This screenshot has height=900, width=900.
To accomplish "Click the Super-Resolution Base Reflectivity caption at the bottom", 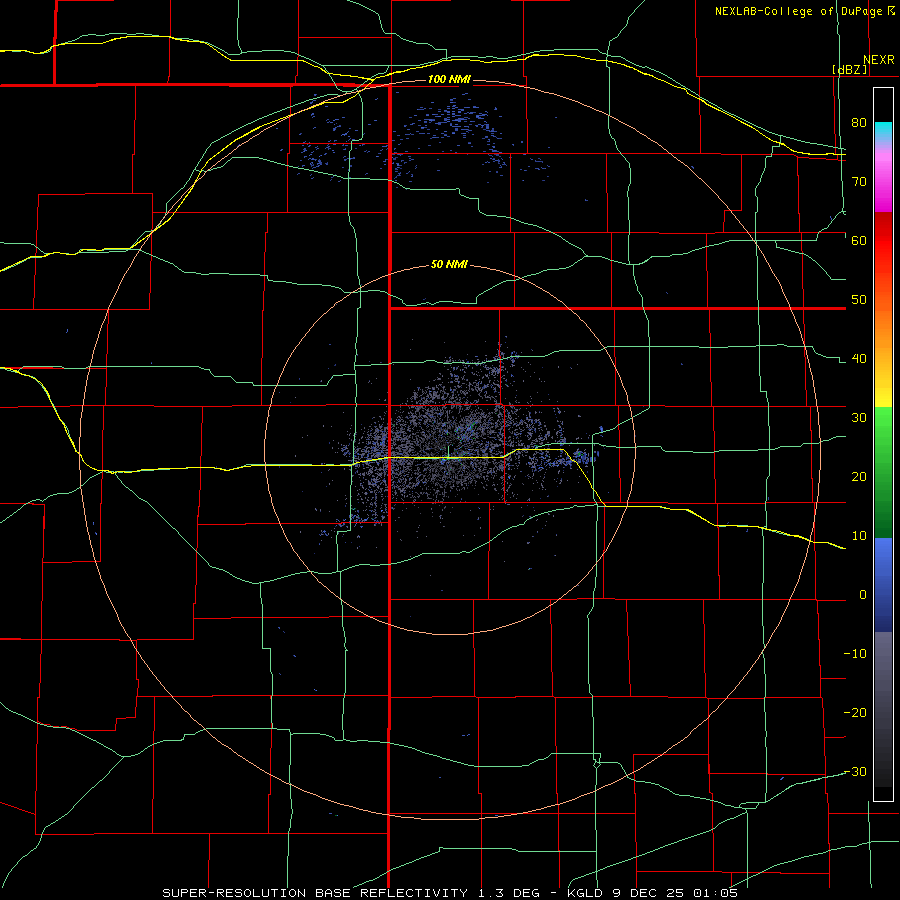I will point(449,893).
